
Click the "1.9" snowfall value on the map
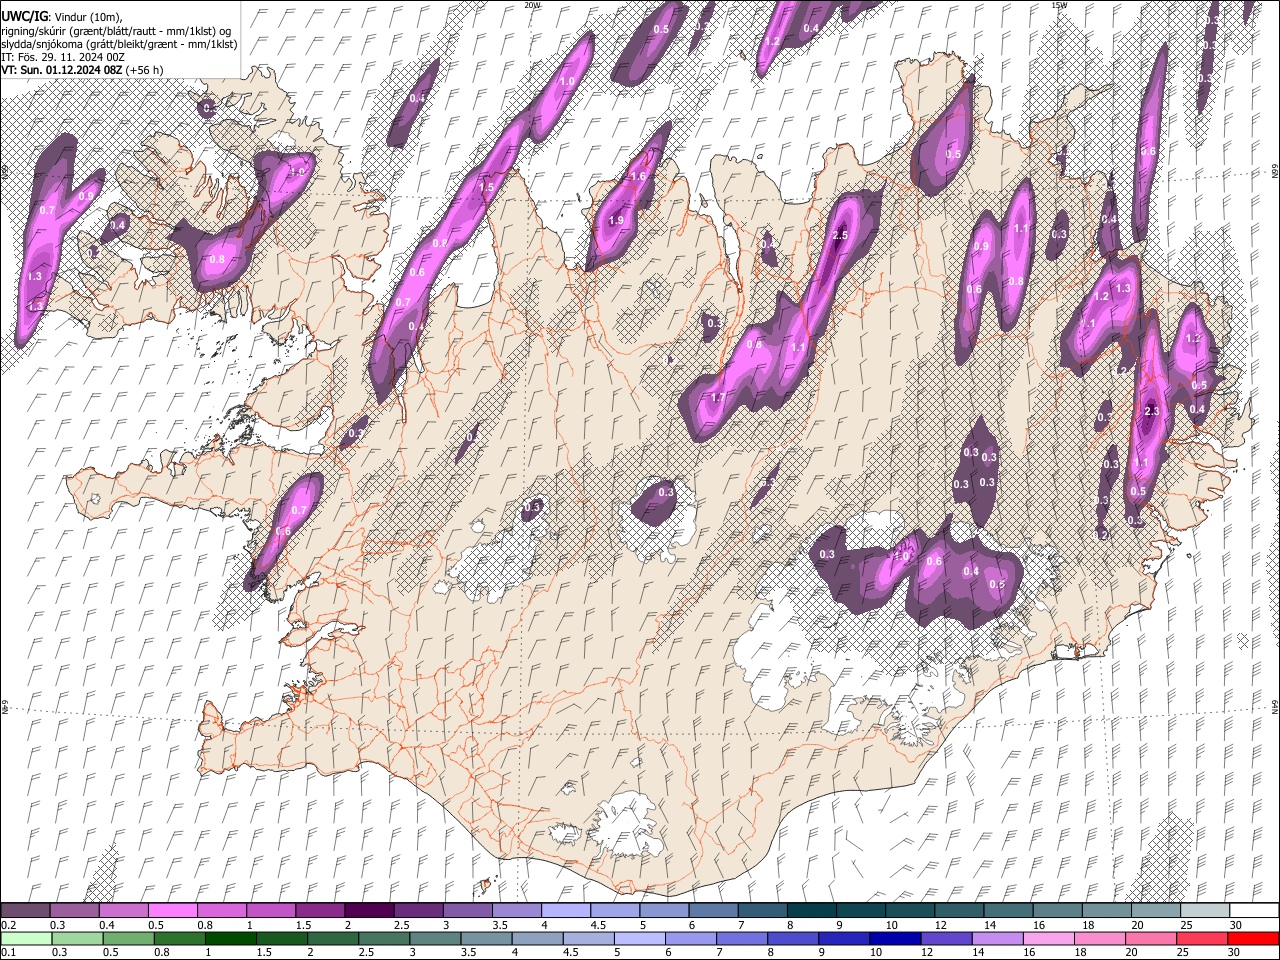pyautogui.click(x=616, y=220)
